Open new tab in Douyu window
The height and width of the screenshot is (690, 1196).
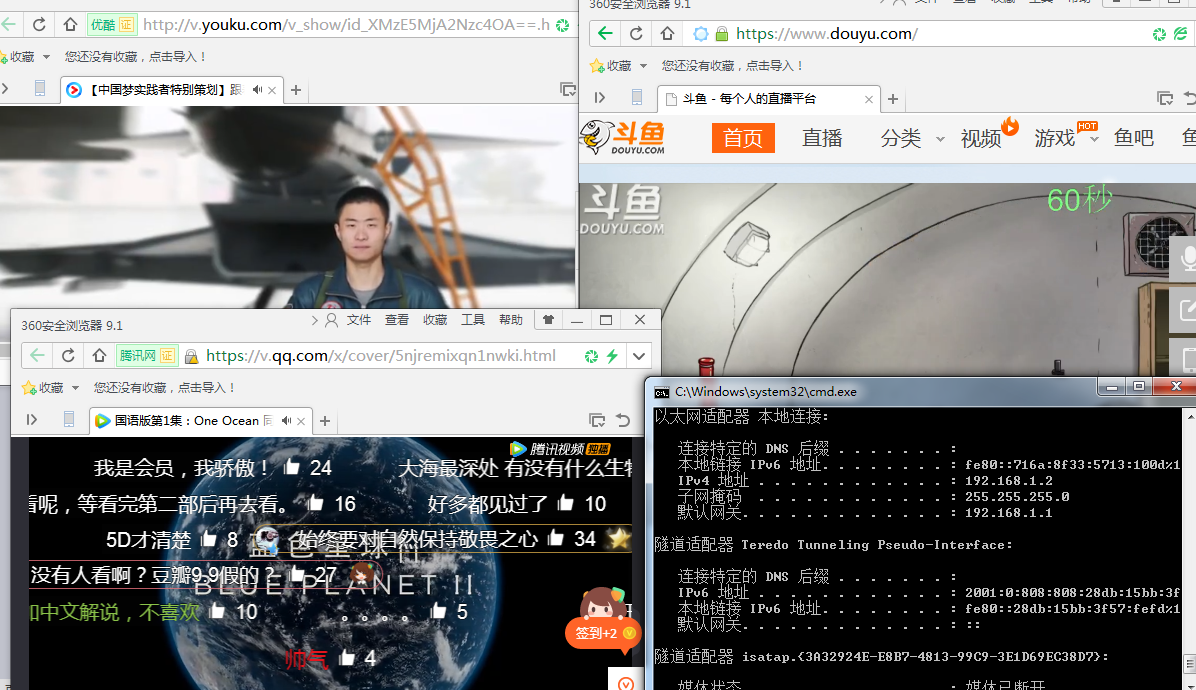892,99
